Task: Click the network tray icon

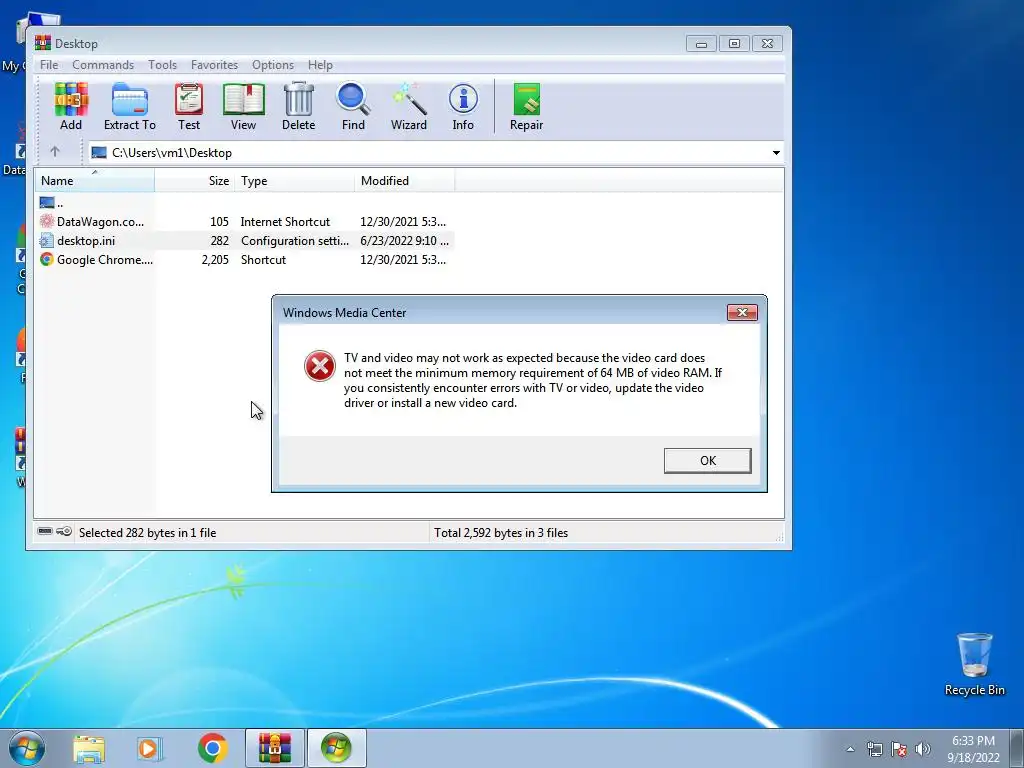Action: coord(874,749)
